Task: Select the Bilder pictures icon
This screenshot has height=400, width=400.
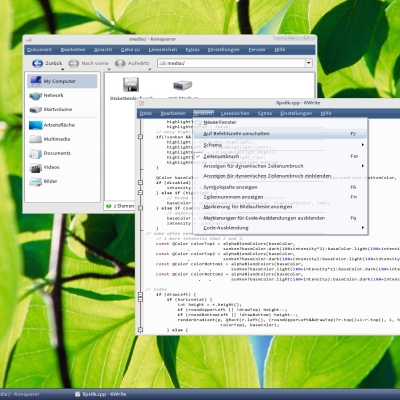Action: tap(35, 182)
